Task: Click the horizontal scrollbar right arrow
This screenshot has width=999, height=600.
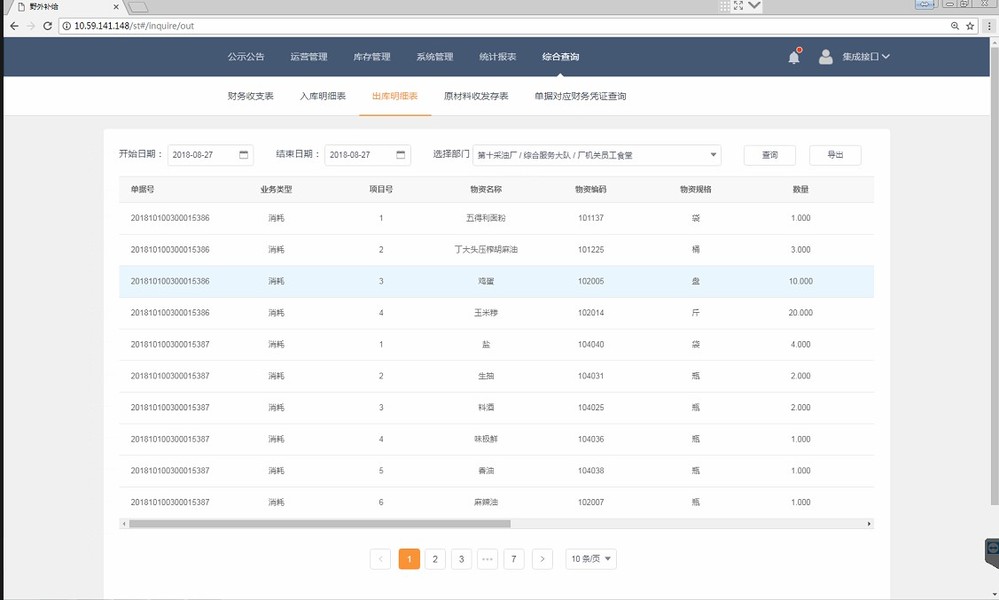Action: coord(869,524)
